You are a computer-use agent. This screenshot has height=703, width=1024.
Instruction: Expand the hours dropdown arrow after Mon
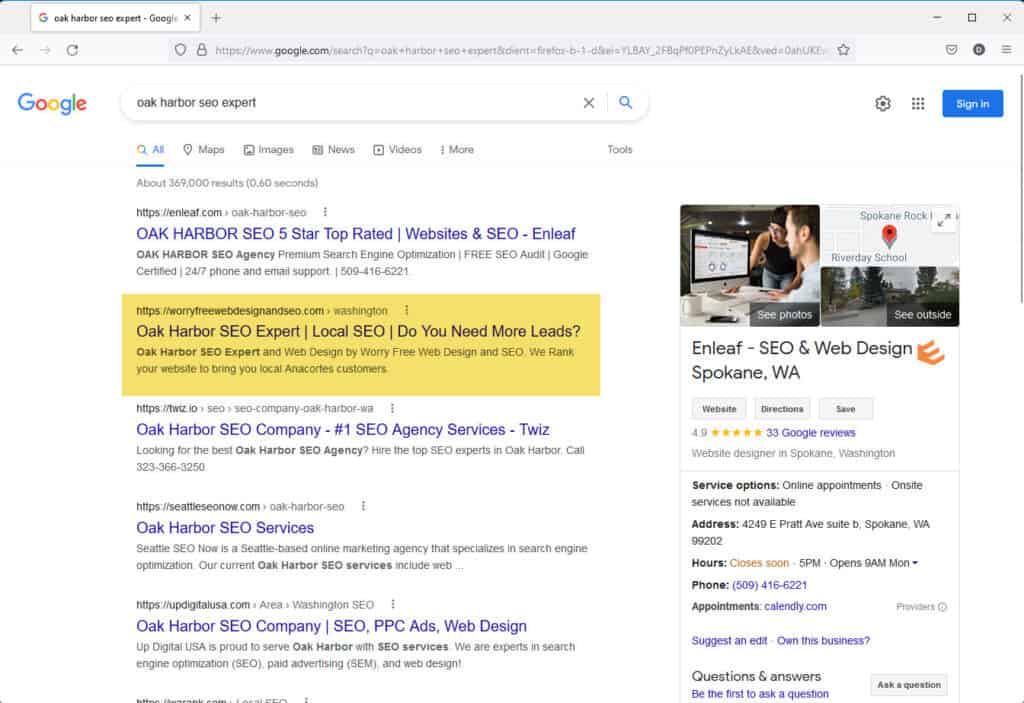point(915,563)
